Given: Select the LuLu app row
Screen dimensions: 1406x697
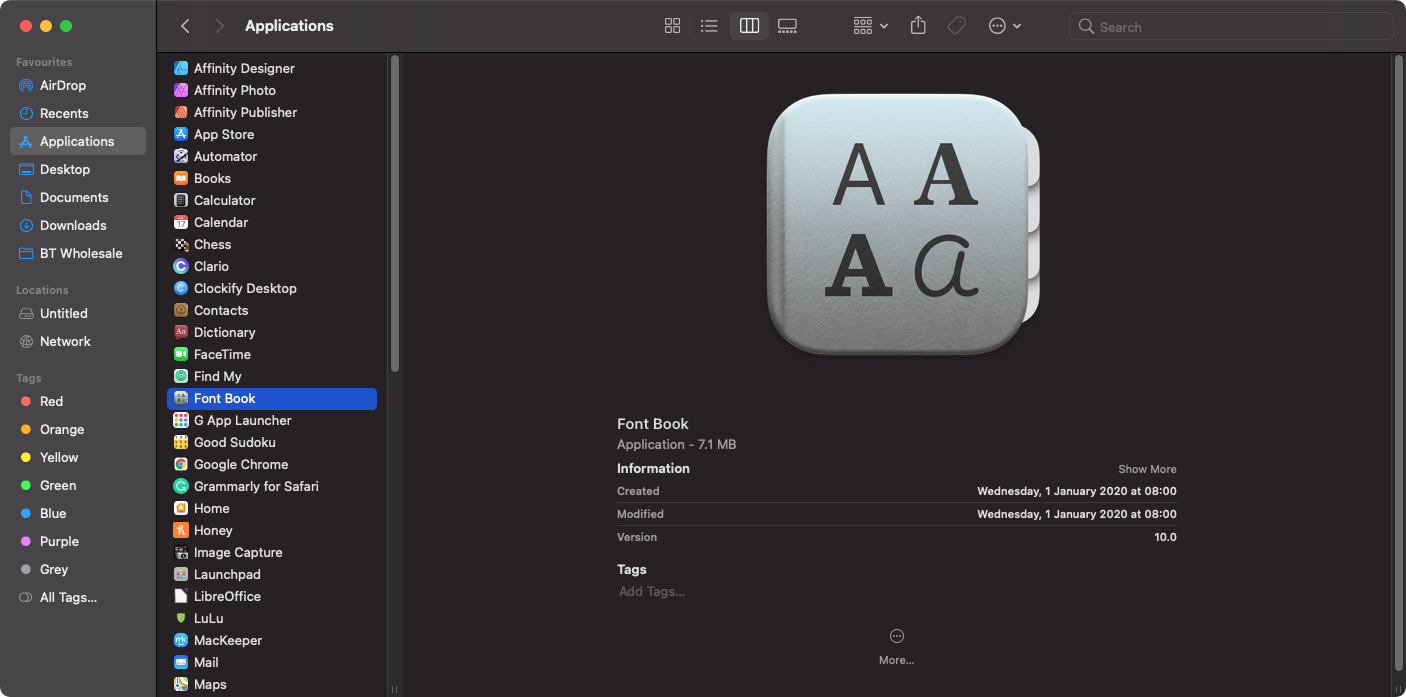Looking at the screenshot, I should (272, 618).
